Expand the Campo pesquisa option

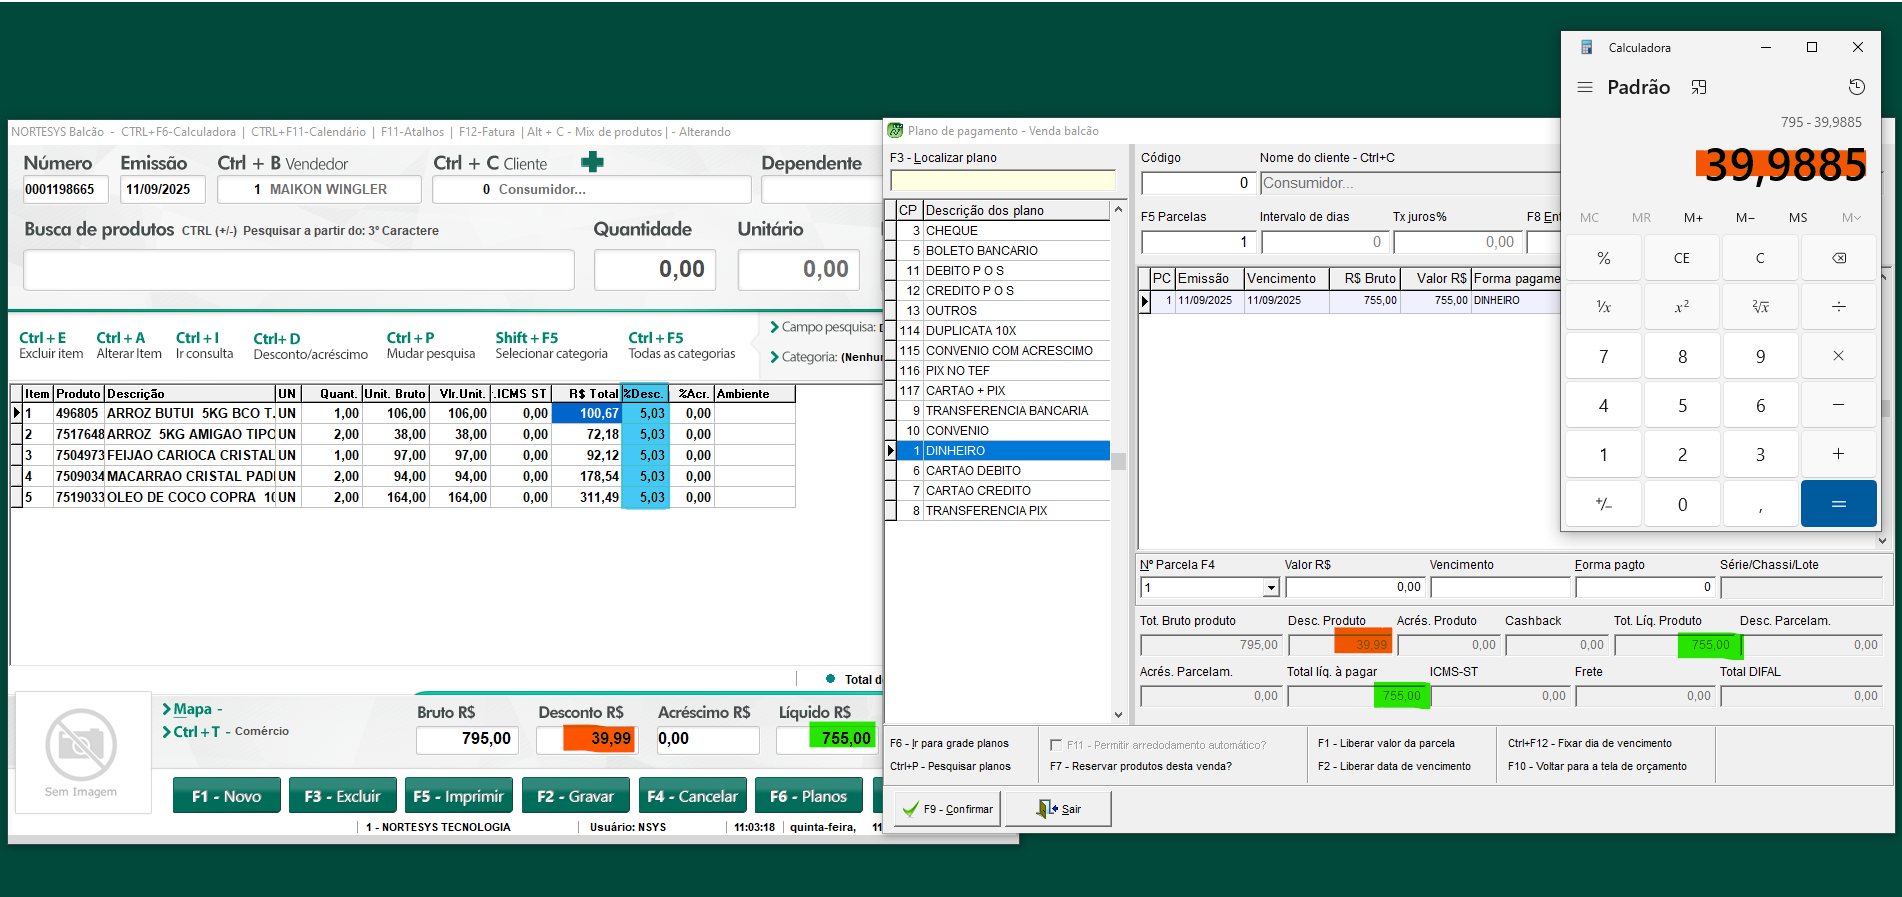pyautogui.click(x=774, y=327)
